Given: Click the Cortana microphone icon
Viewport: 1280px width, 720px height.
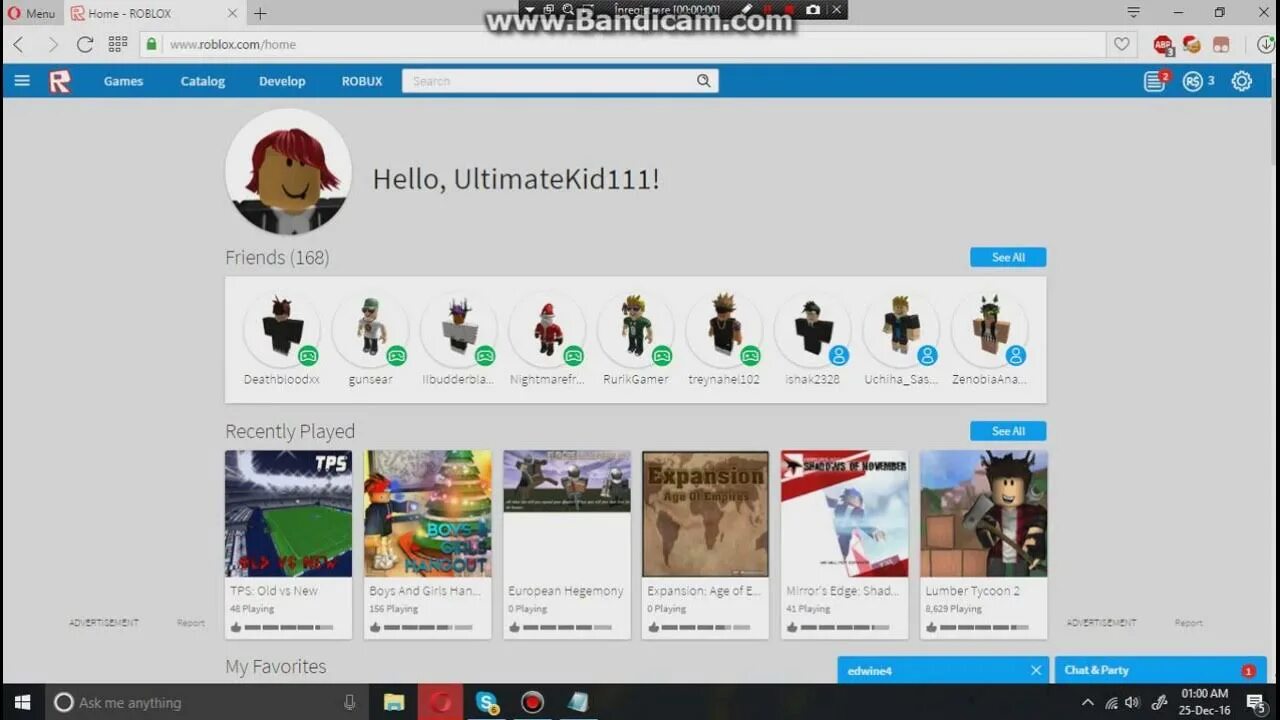Looking at the screenshot, I should tap(349, 702).
